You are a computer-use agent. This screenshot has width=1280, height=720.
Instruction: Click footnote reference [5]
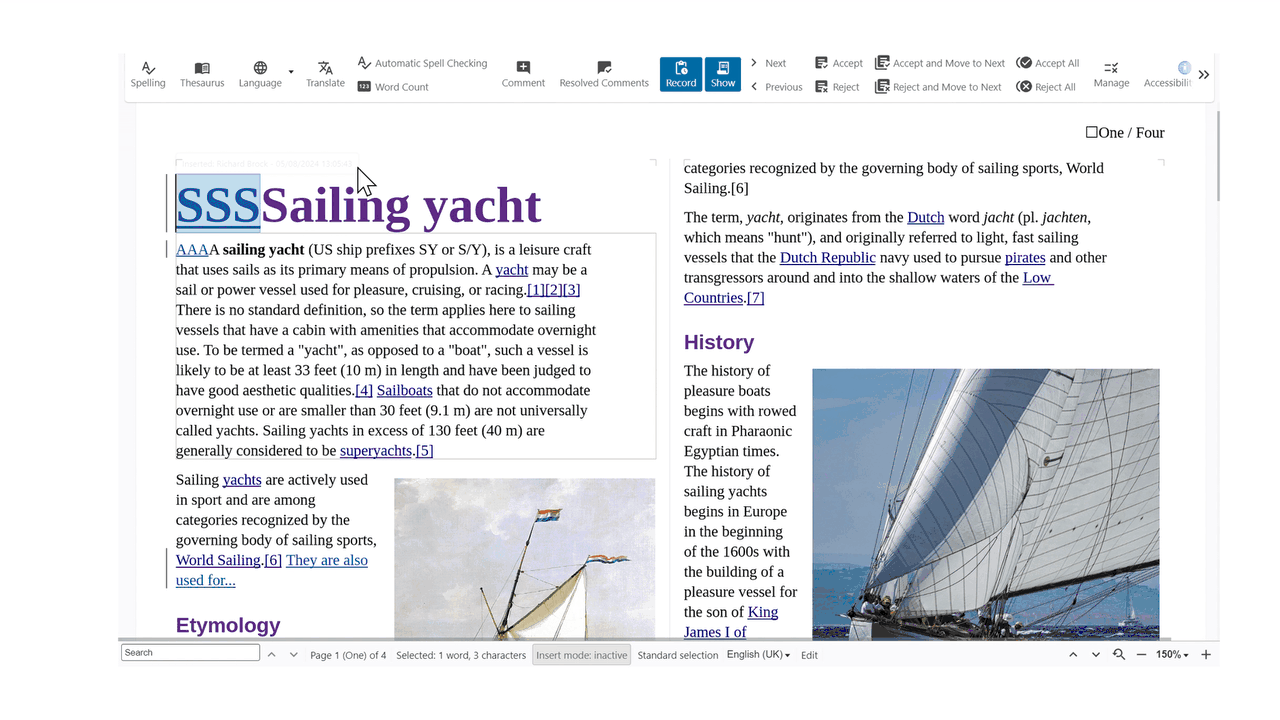click(x=425, y=451)
